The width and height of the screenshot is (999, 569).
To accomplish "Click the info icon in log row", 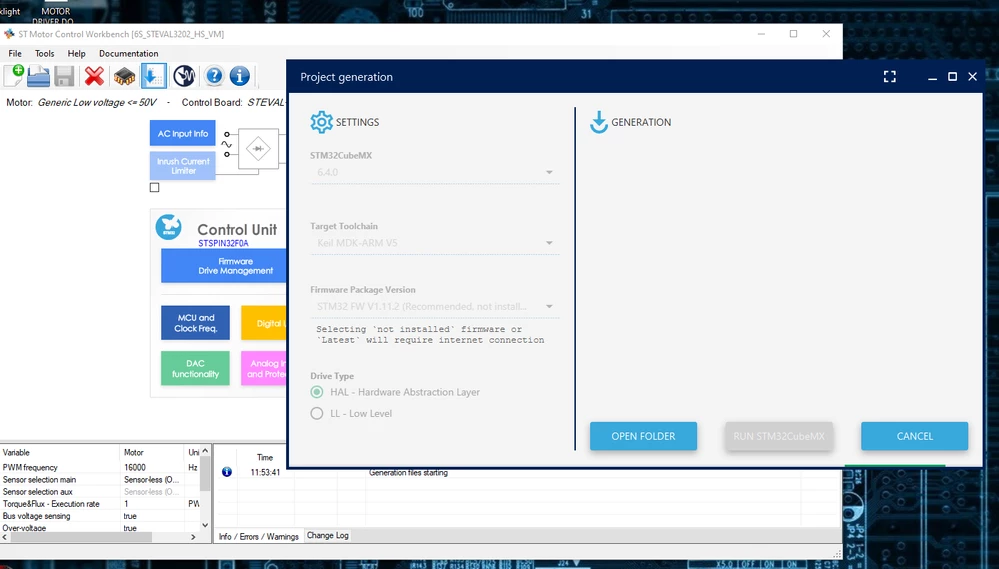I will (227, 472).
